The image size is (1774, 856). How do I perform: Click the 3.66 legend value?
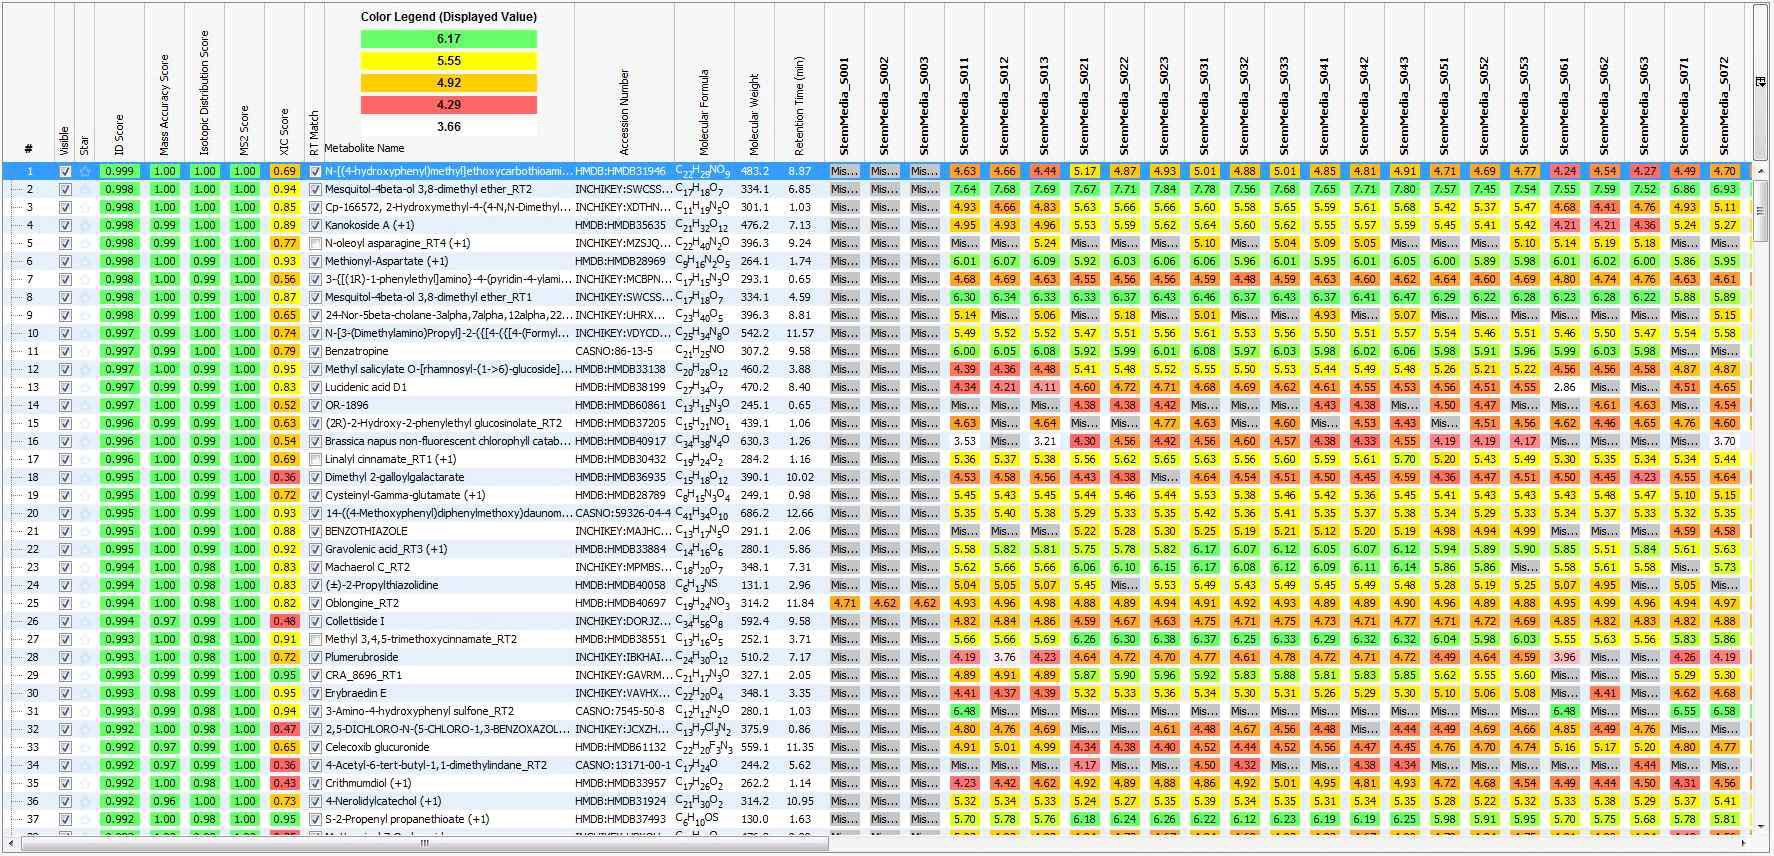(449, 127)
